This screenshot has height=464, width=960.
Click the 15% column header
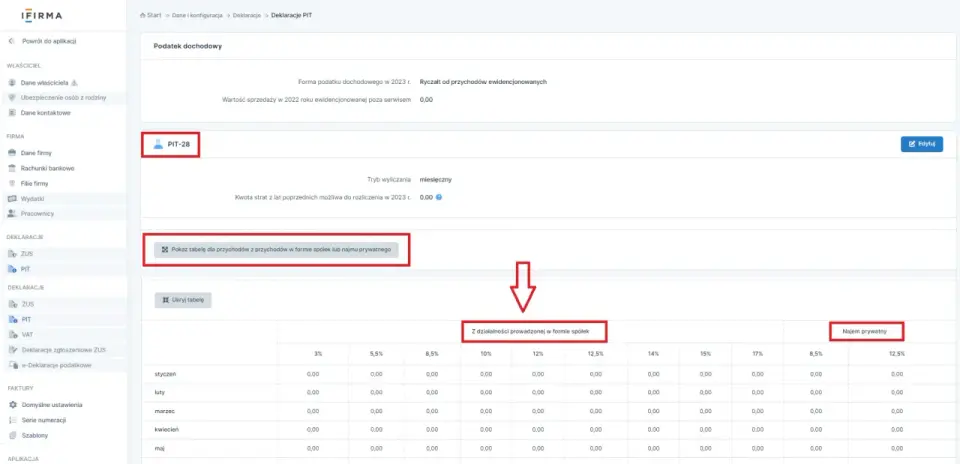tap(705, 354)
